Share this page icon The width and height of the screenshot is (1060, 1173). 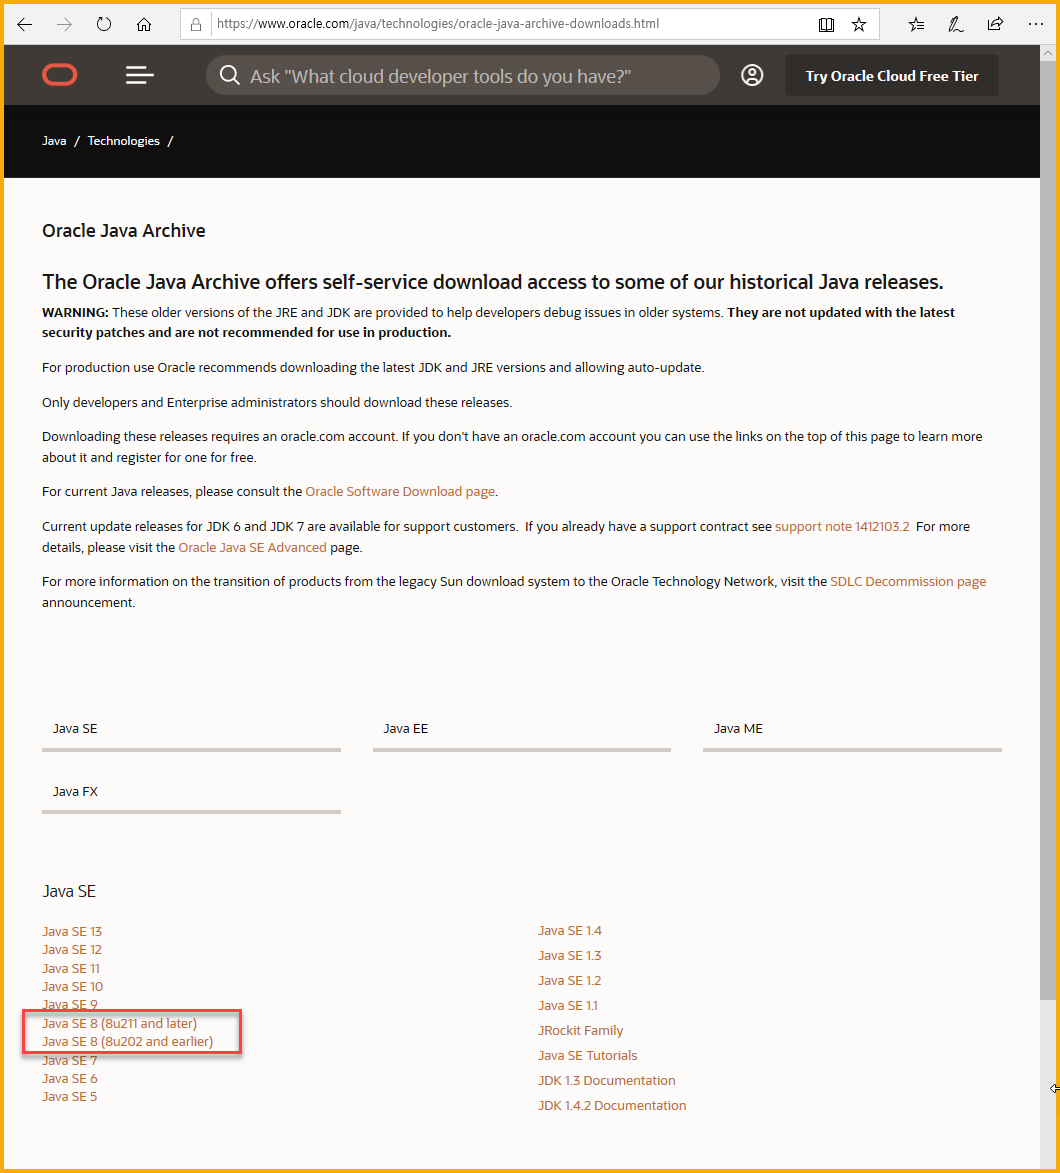point(995,24)
